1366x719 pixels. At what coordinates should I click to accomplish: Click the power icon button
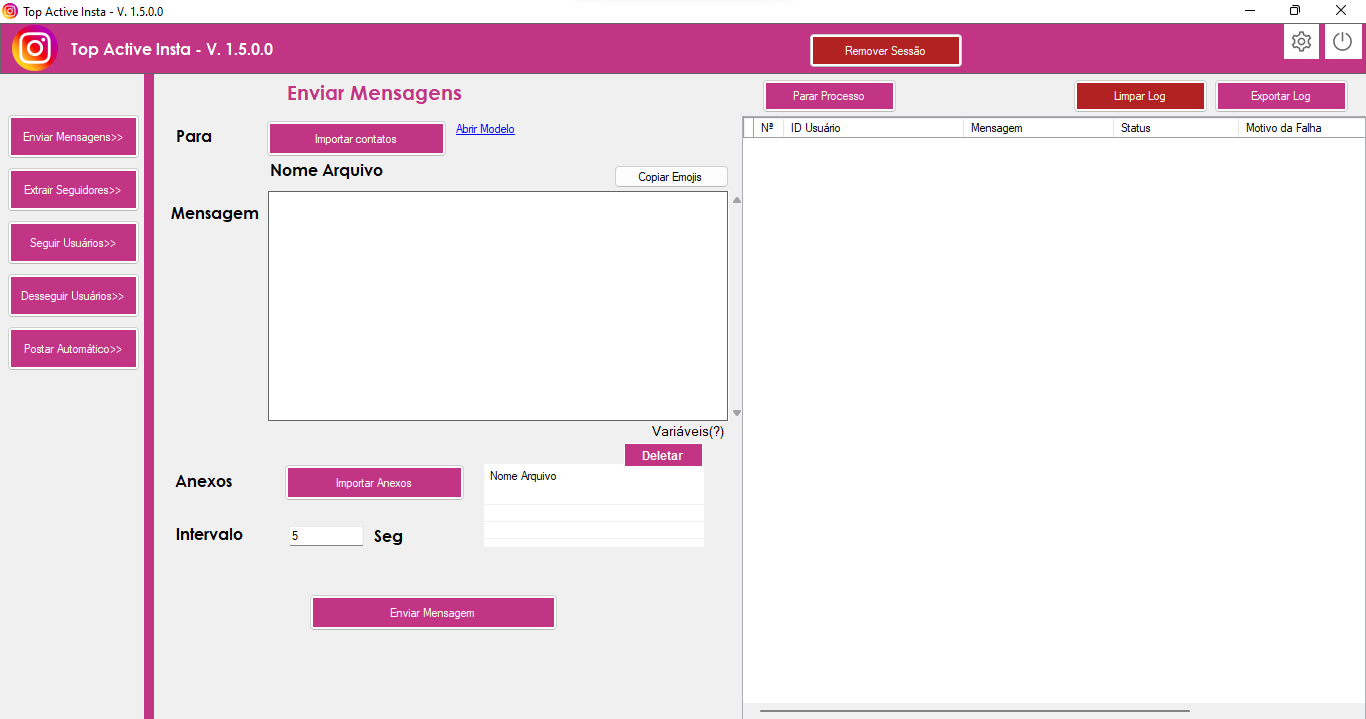(1343, 42)
